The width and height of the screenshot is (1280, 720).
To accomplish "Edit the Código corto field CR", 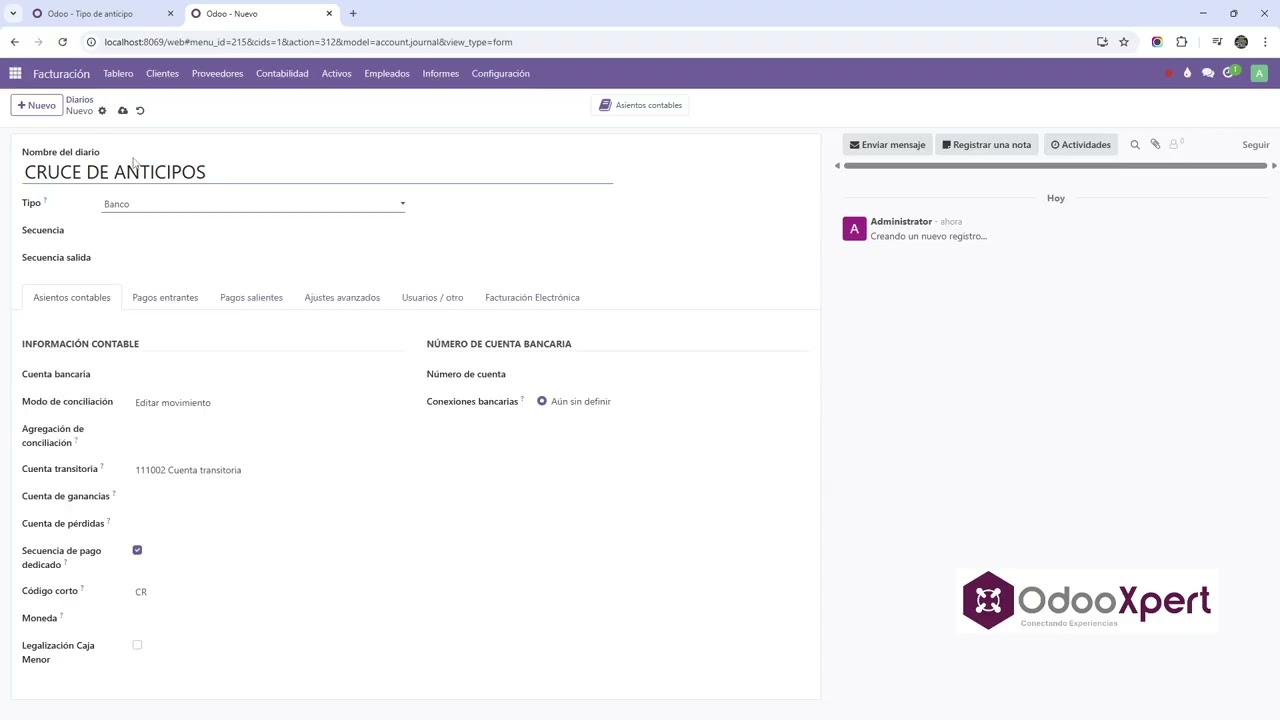I will (x=270, y=592).
